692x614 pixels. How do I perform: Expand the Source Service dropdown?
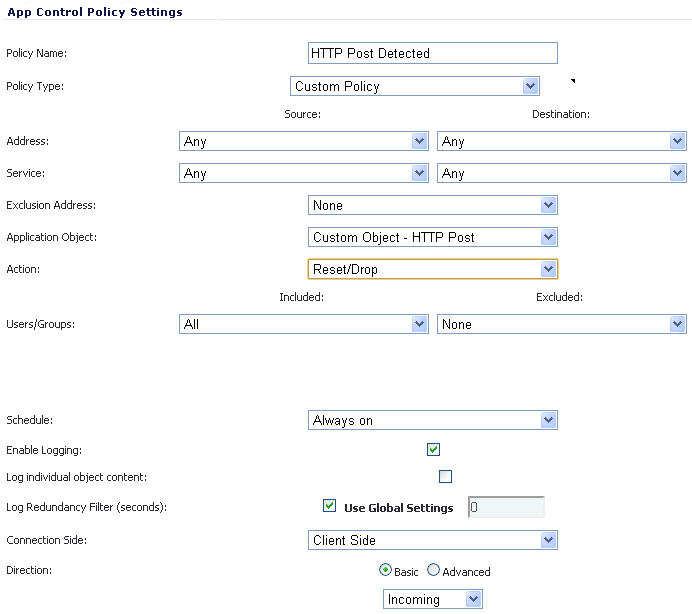coord(304,174)
